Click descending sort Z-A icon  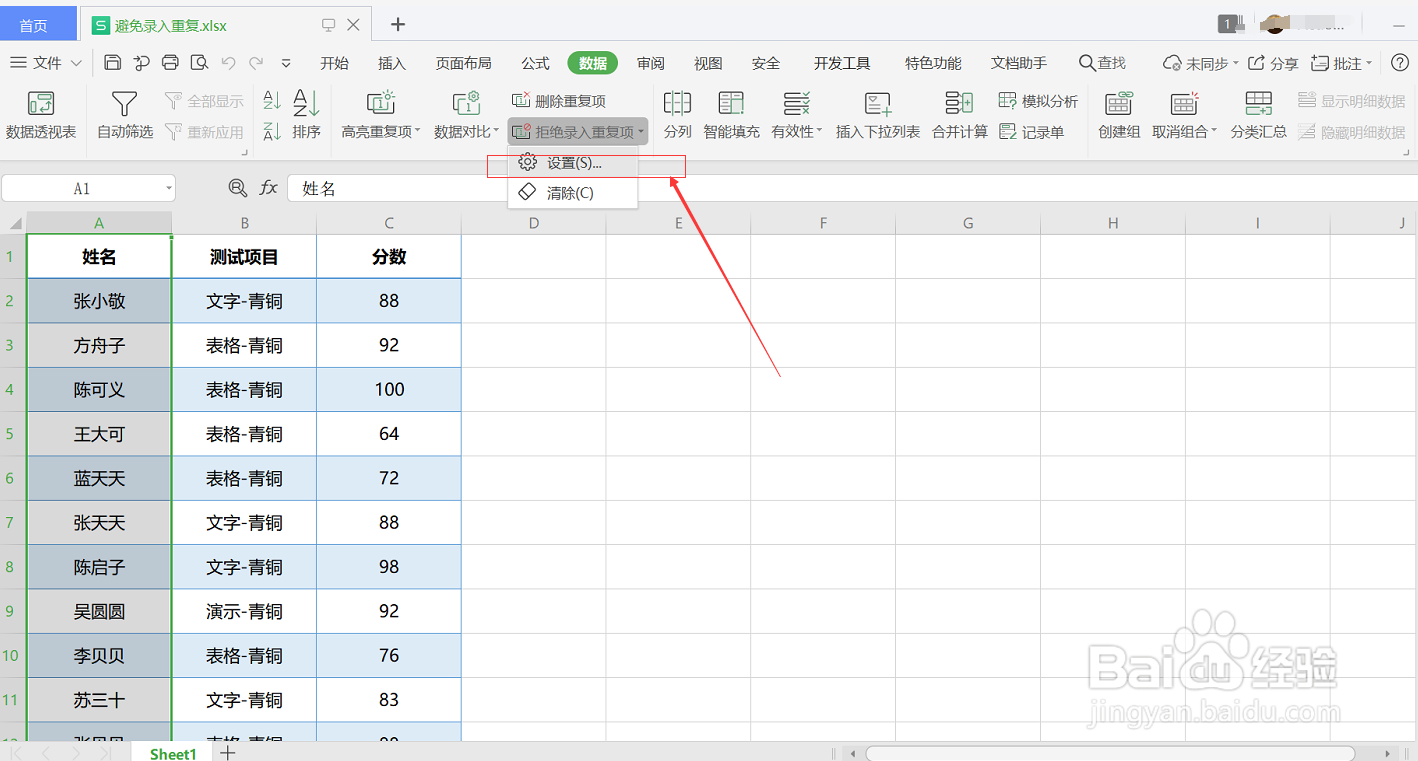point(271,131)
